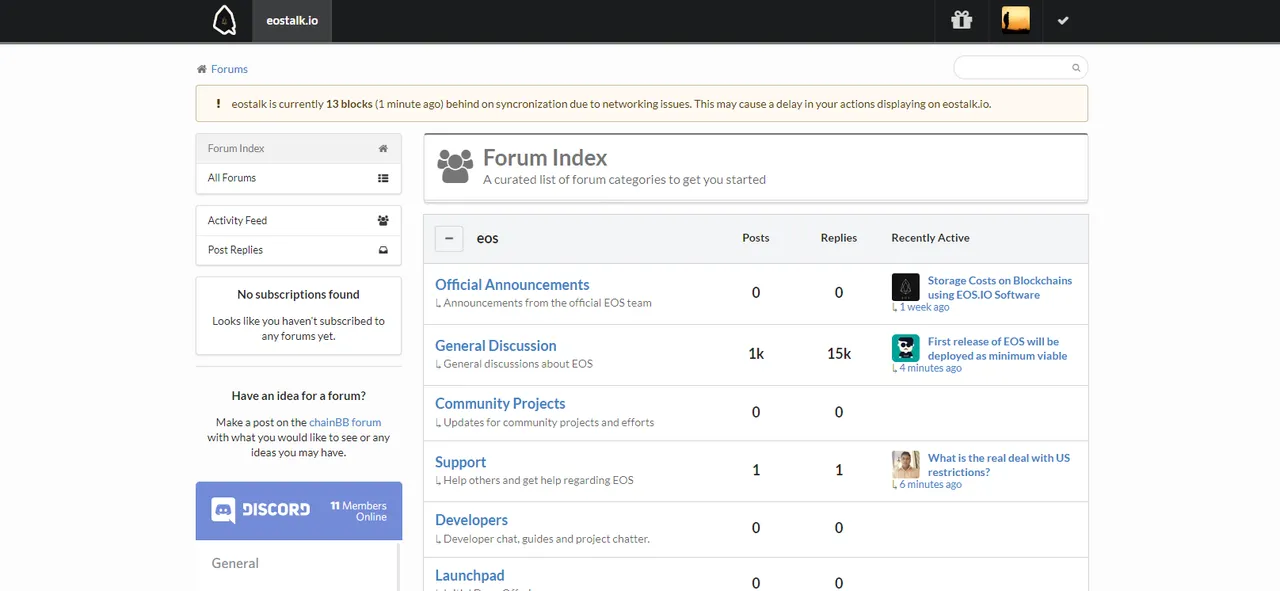Click the checkmark icon in the header
This screenshot has width=1280, height=591.
coord(1063,20)
